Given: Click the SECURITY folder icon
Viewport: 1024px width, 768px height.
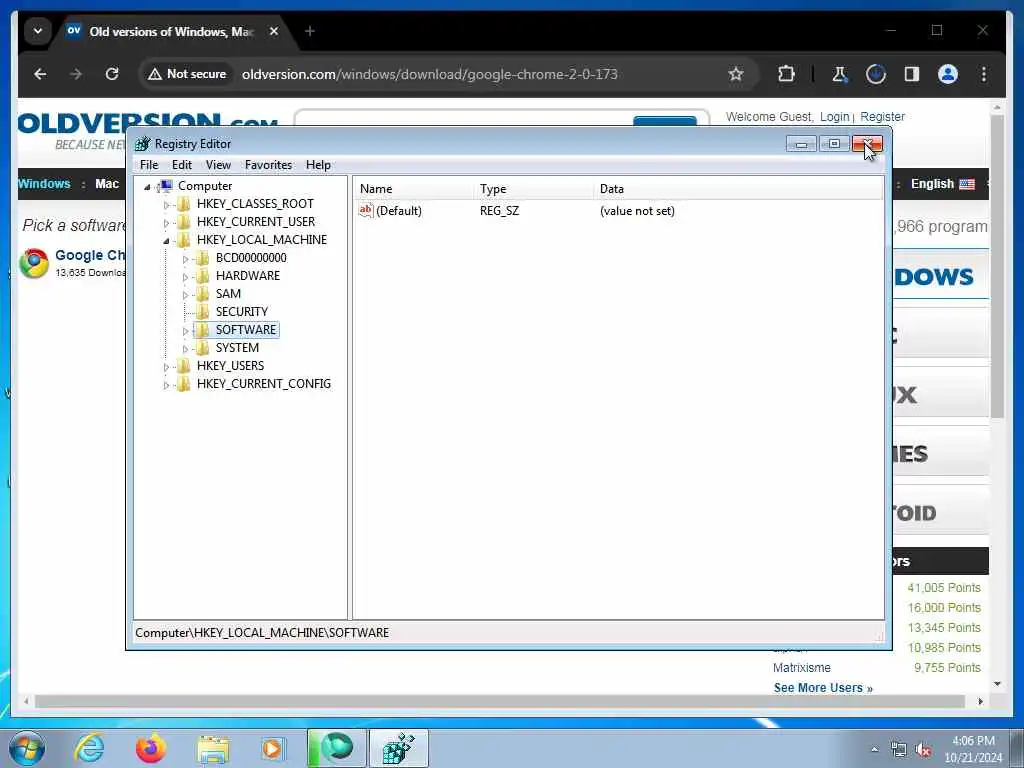Looking at the screenshot, I should pyautogui.click(x=202, y=312).
